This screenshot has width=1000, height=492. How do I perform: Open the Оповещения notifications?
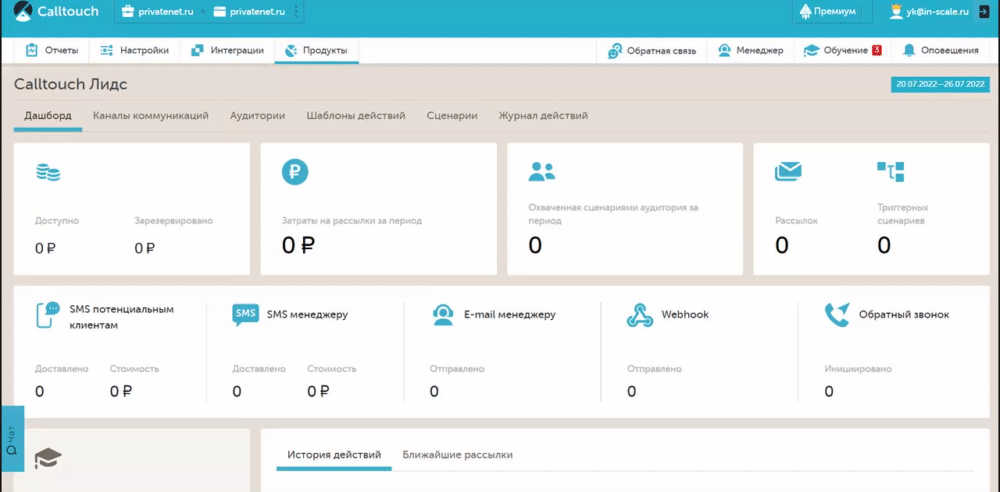click(x=941, y=51)
